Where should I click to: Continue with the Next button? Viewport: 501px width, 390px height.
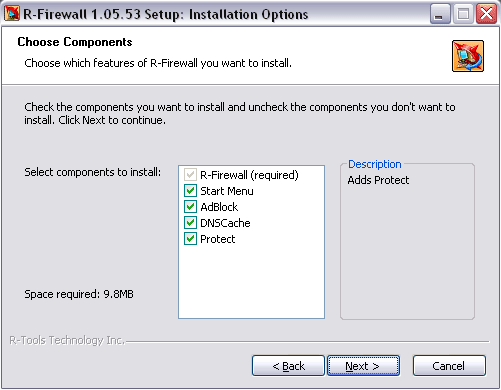363,366
